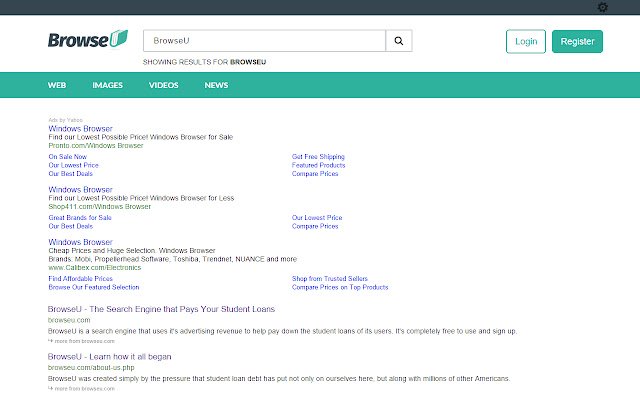
Task: Open the Great Brands for Sale link
Action: 80,218
